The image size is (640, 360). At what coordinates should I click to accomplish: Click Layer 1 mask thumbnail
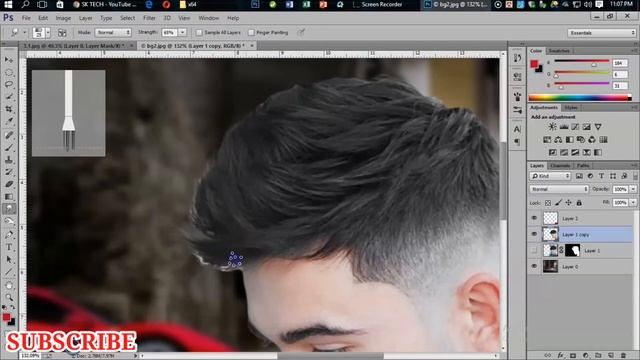click(573, 250)
